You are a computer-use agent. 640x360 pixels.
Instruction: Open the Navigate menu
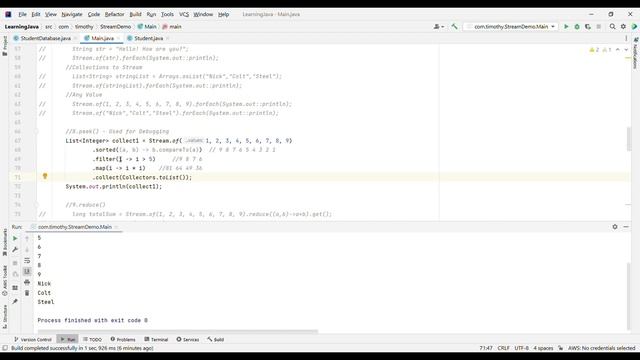pos(72,14)
